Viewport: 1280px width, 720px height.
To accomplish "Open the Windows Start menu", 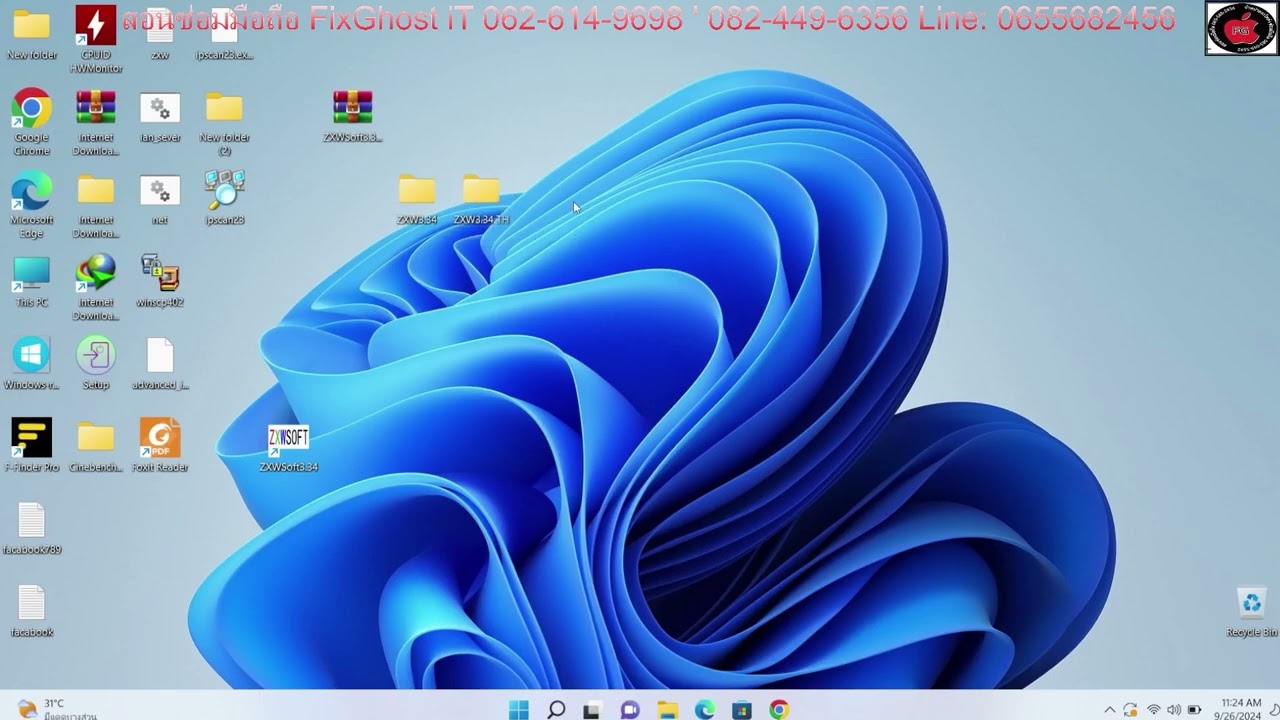I will (x=519, y=710).
